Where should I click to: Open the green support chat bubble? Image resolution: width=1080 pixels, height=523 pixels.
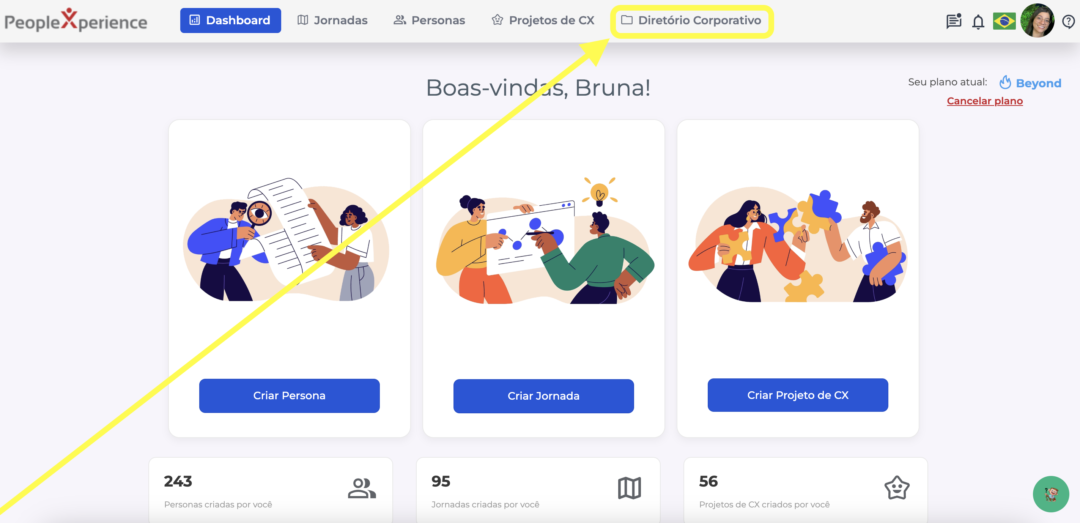point(1051,494)
